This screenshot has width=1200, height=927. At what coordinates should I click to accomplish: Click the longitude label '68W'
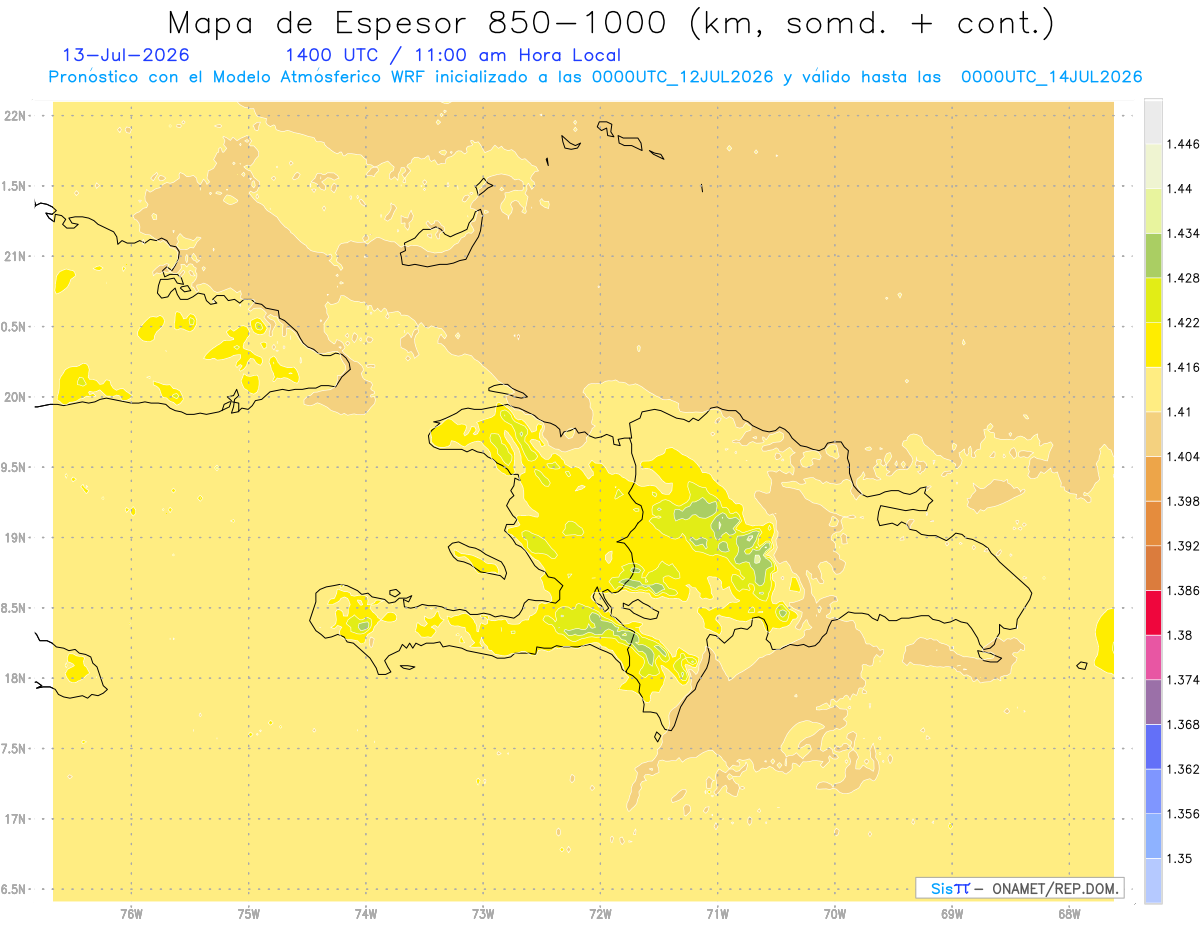1069,913
